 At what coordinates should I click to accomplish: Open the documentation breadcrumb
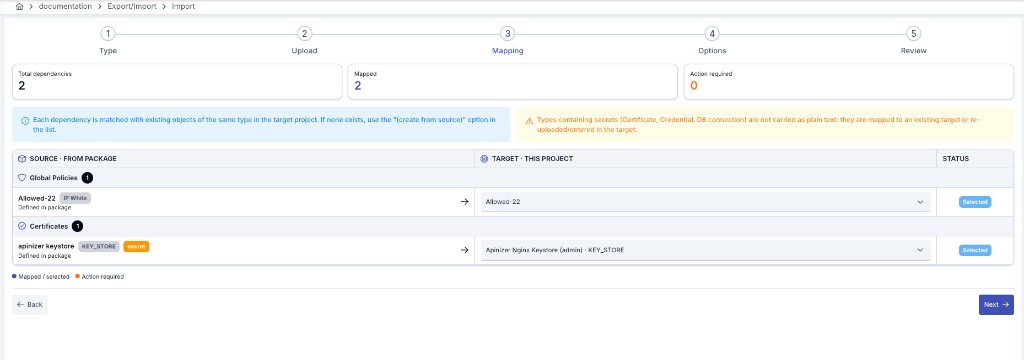(x=65, y=7)
